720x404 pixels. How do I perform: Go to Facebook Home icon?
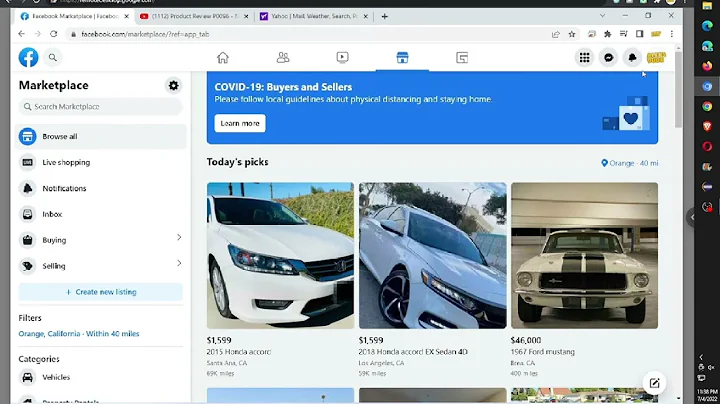pos(223,57)
